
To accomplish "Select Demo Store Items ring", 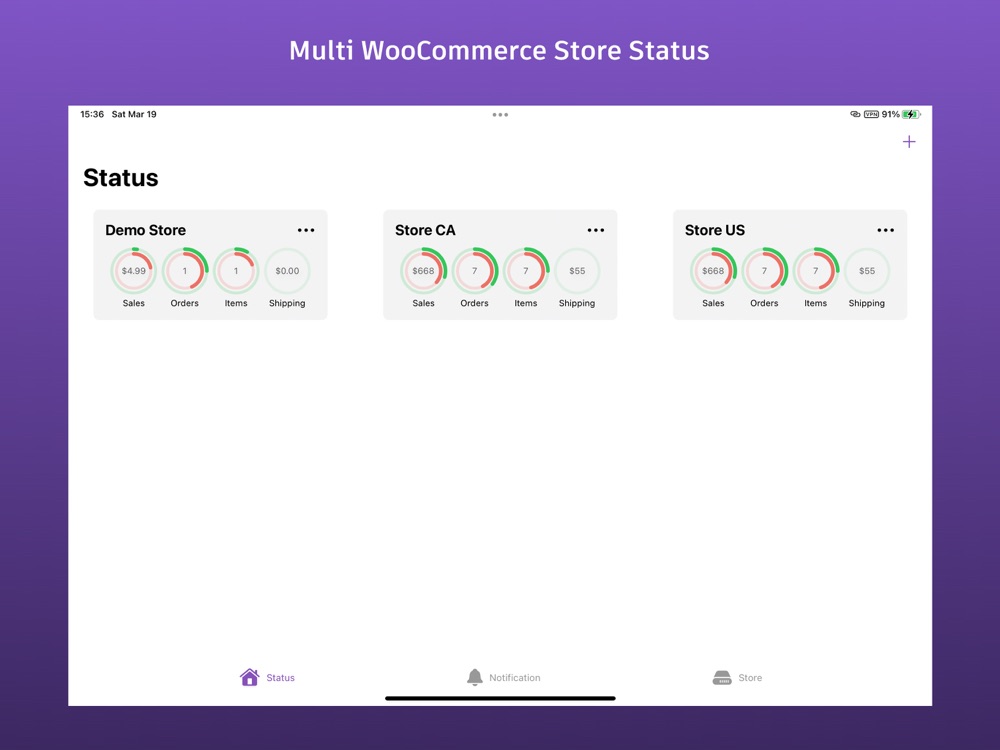I will click(x=236, y=270).
